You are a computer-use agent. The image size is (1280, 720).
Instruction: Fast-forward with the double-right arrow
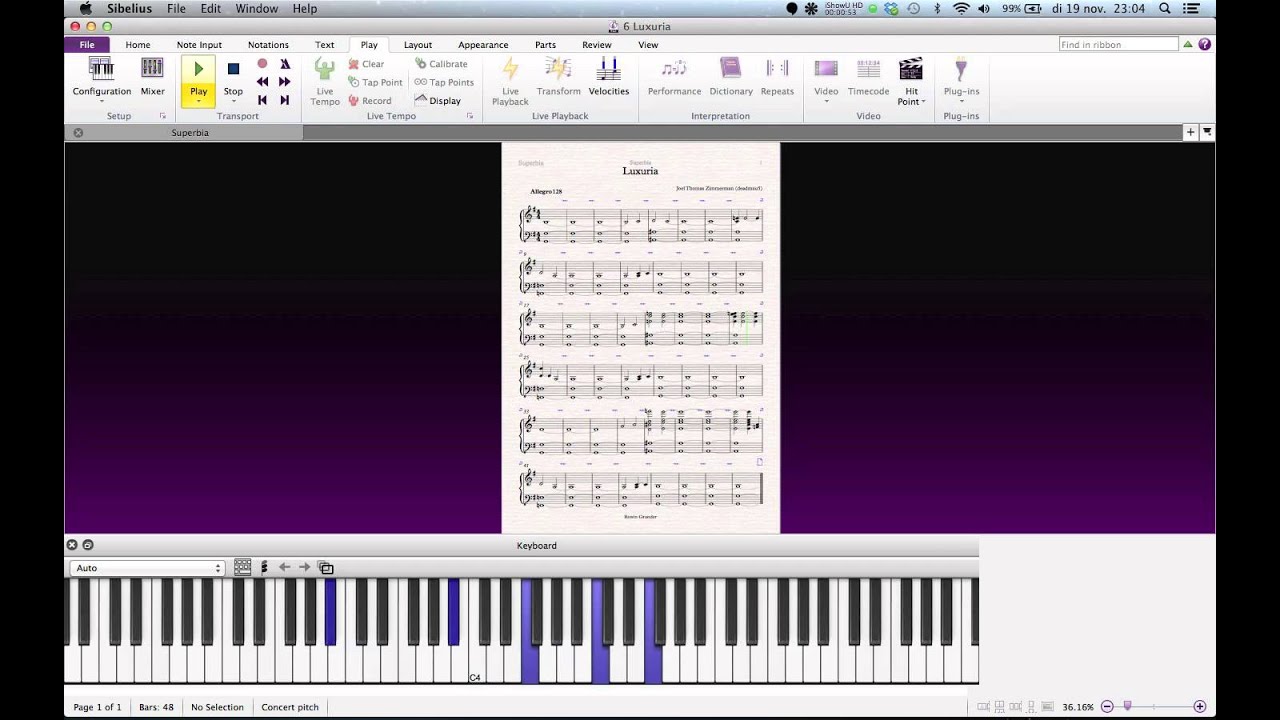click(285, 82)
